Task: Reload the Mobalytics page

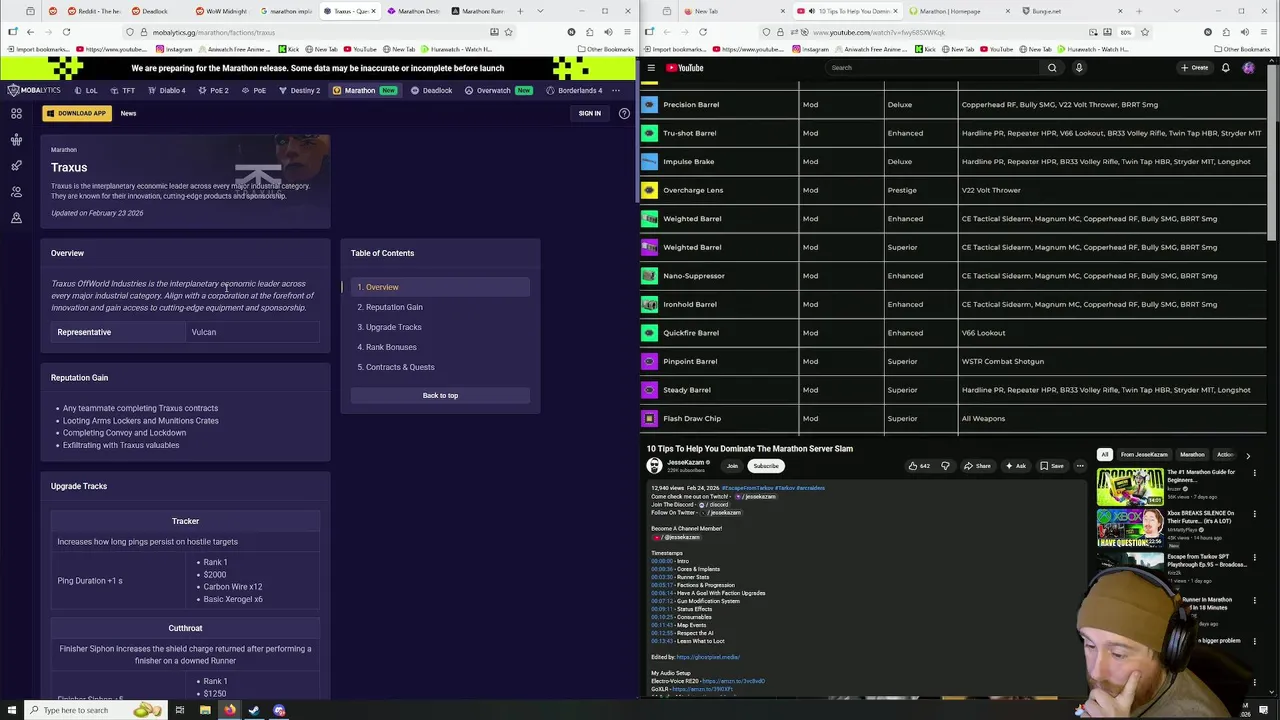Action: (66, 32)
